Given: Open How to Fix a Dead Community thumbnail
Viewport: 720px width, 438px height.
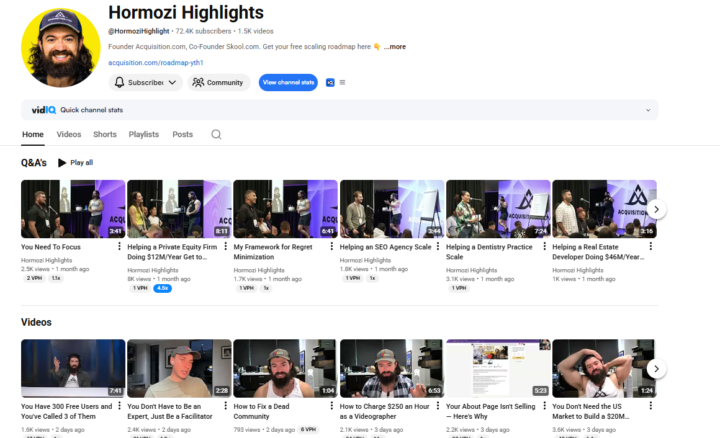Looking at the screenshot, I should point(285,368).
